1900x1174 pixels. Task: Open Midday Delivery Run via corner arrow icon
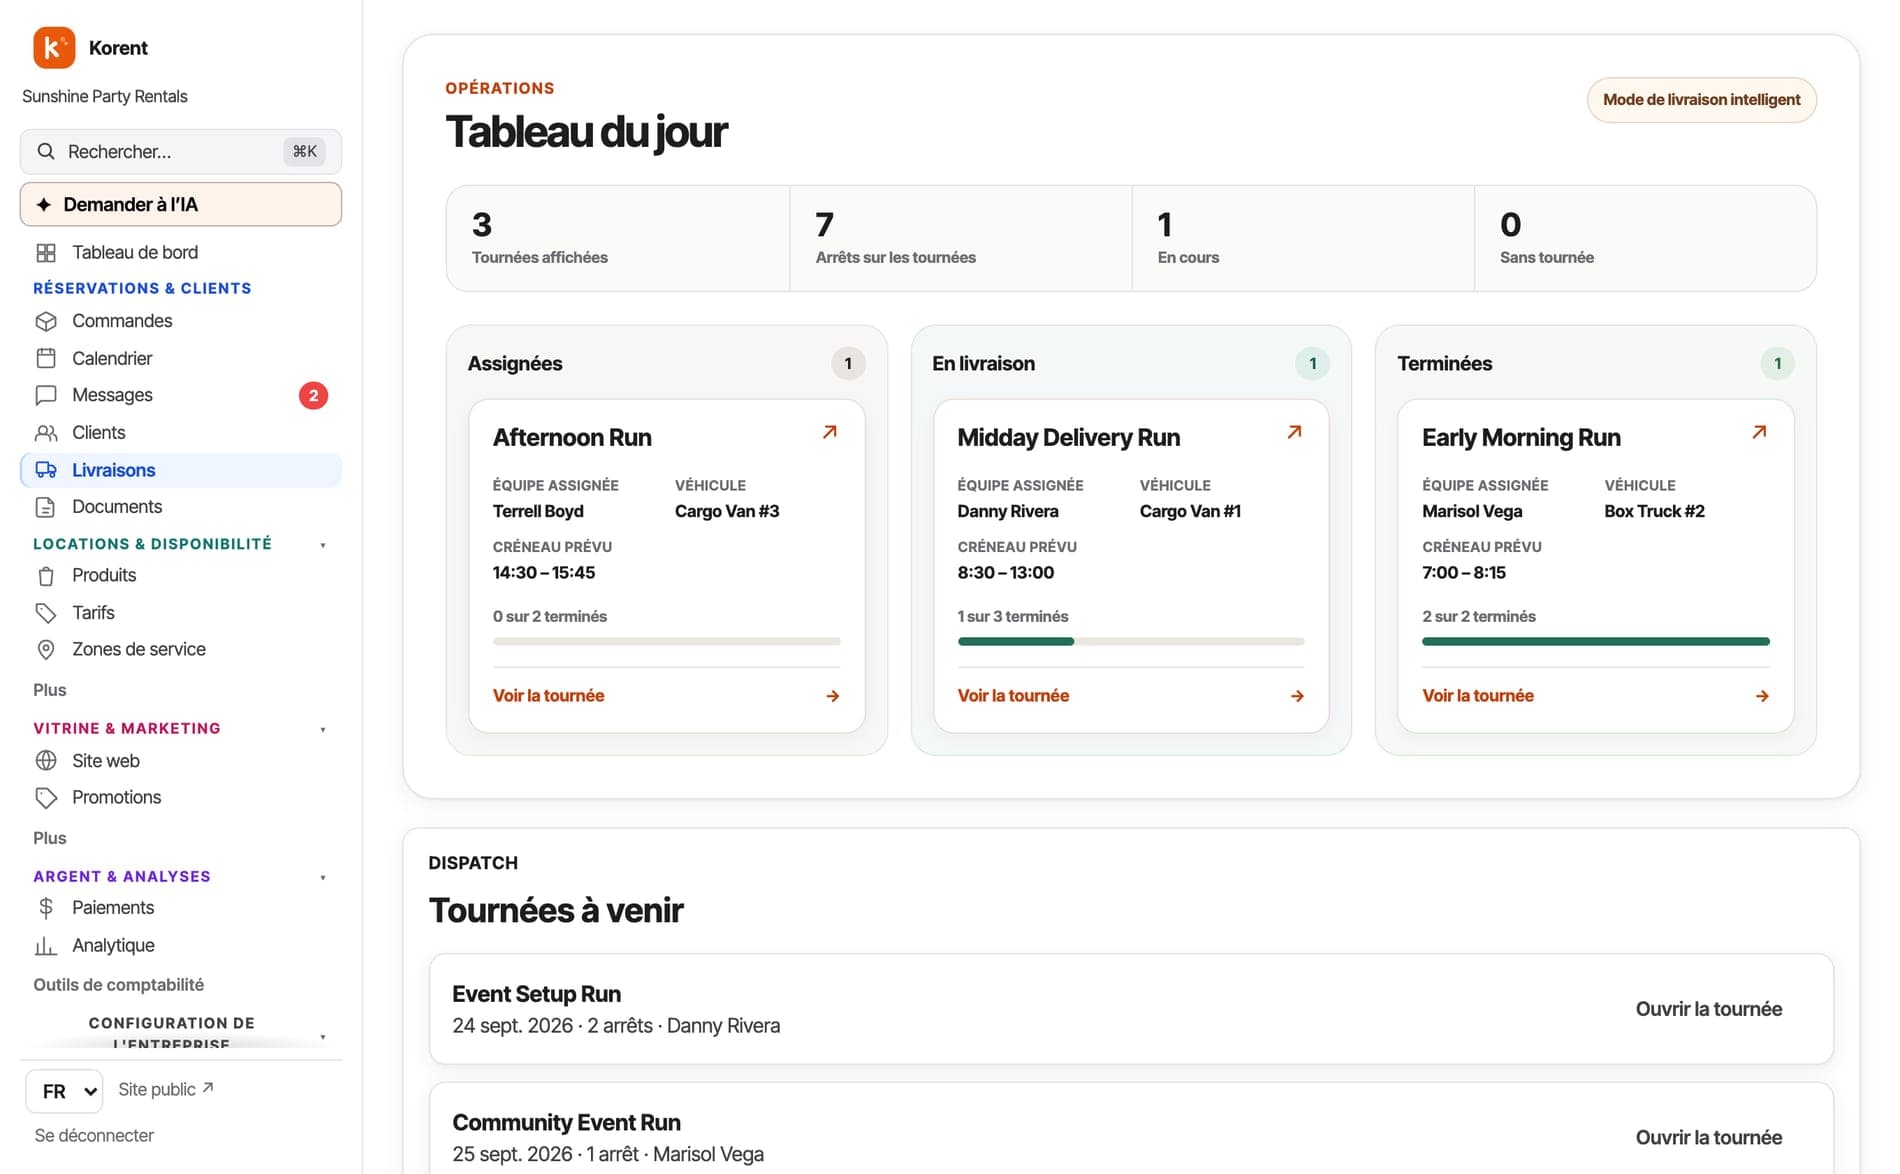click(x=1295, y=432)
